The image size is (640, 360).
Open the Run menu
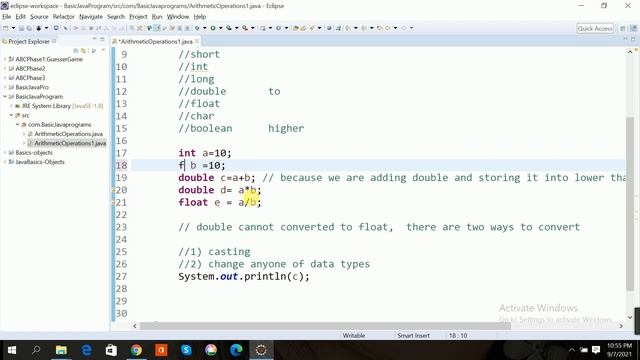157,17
